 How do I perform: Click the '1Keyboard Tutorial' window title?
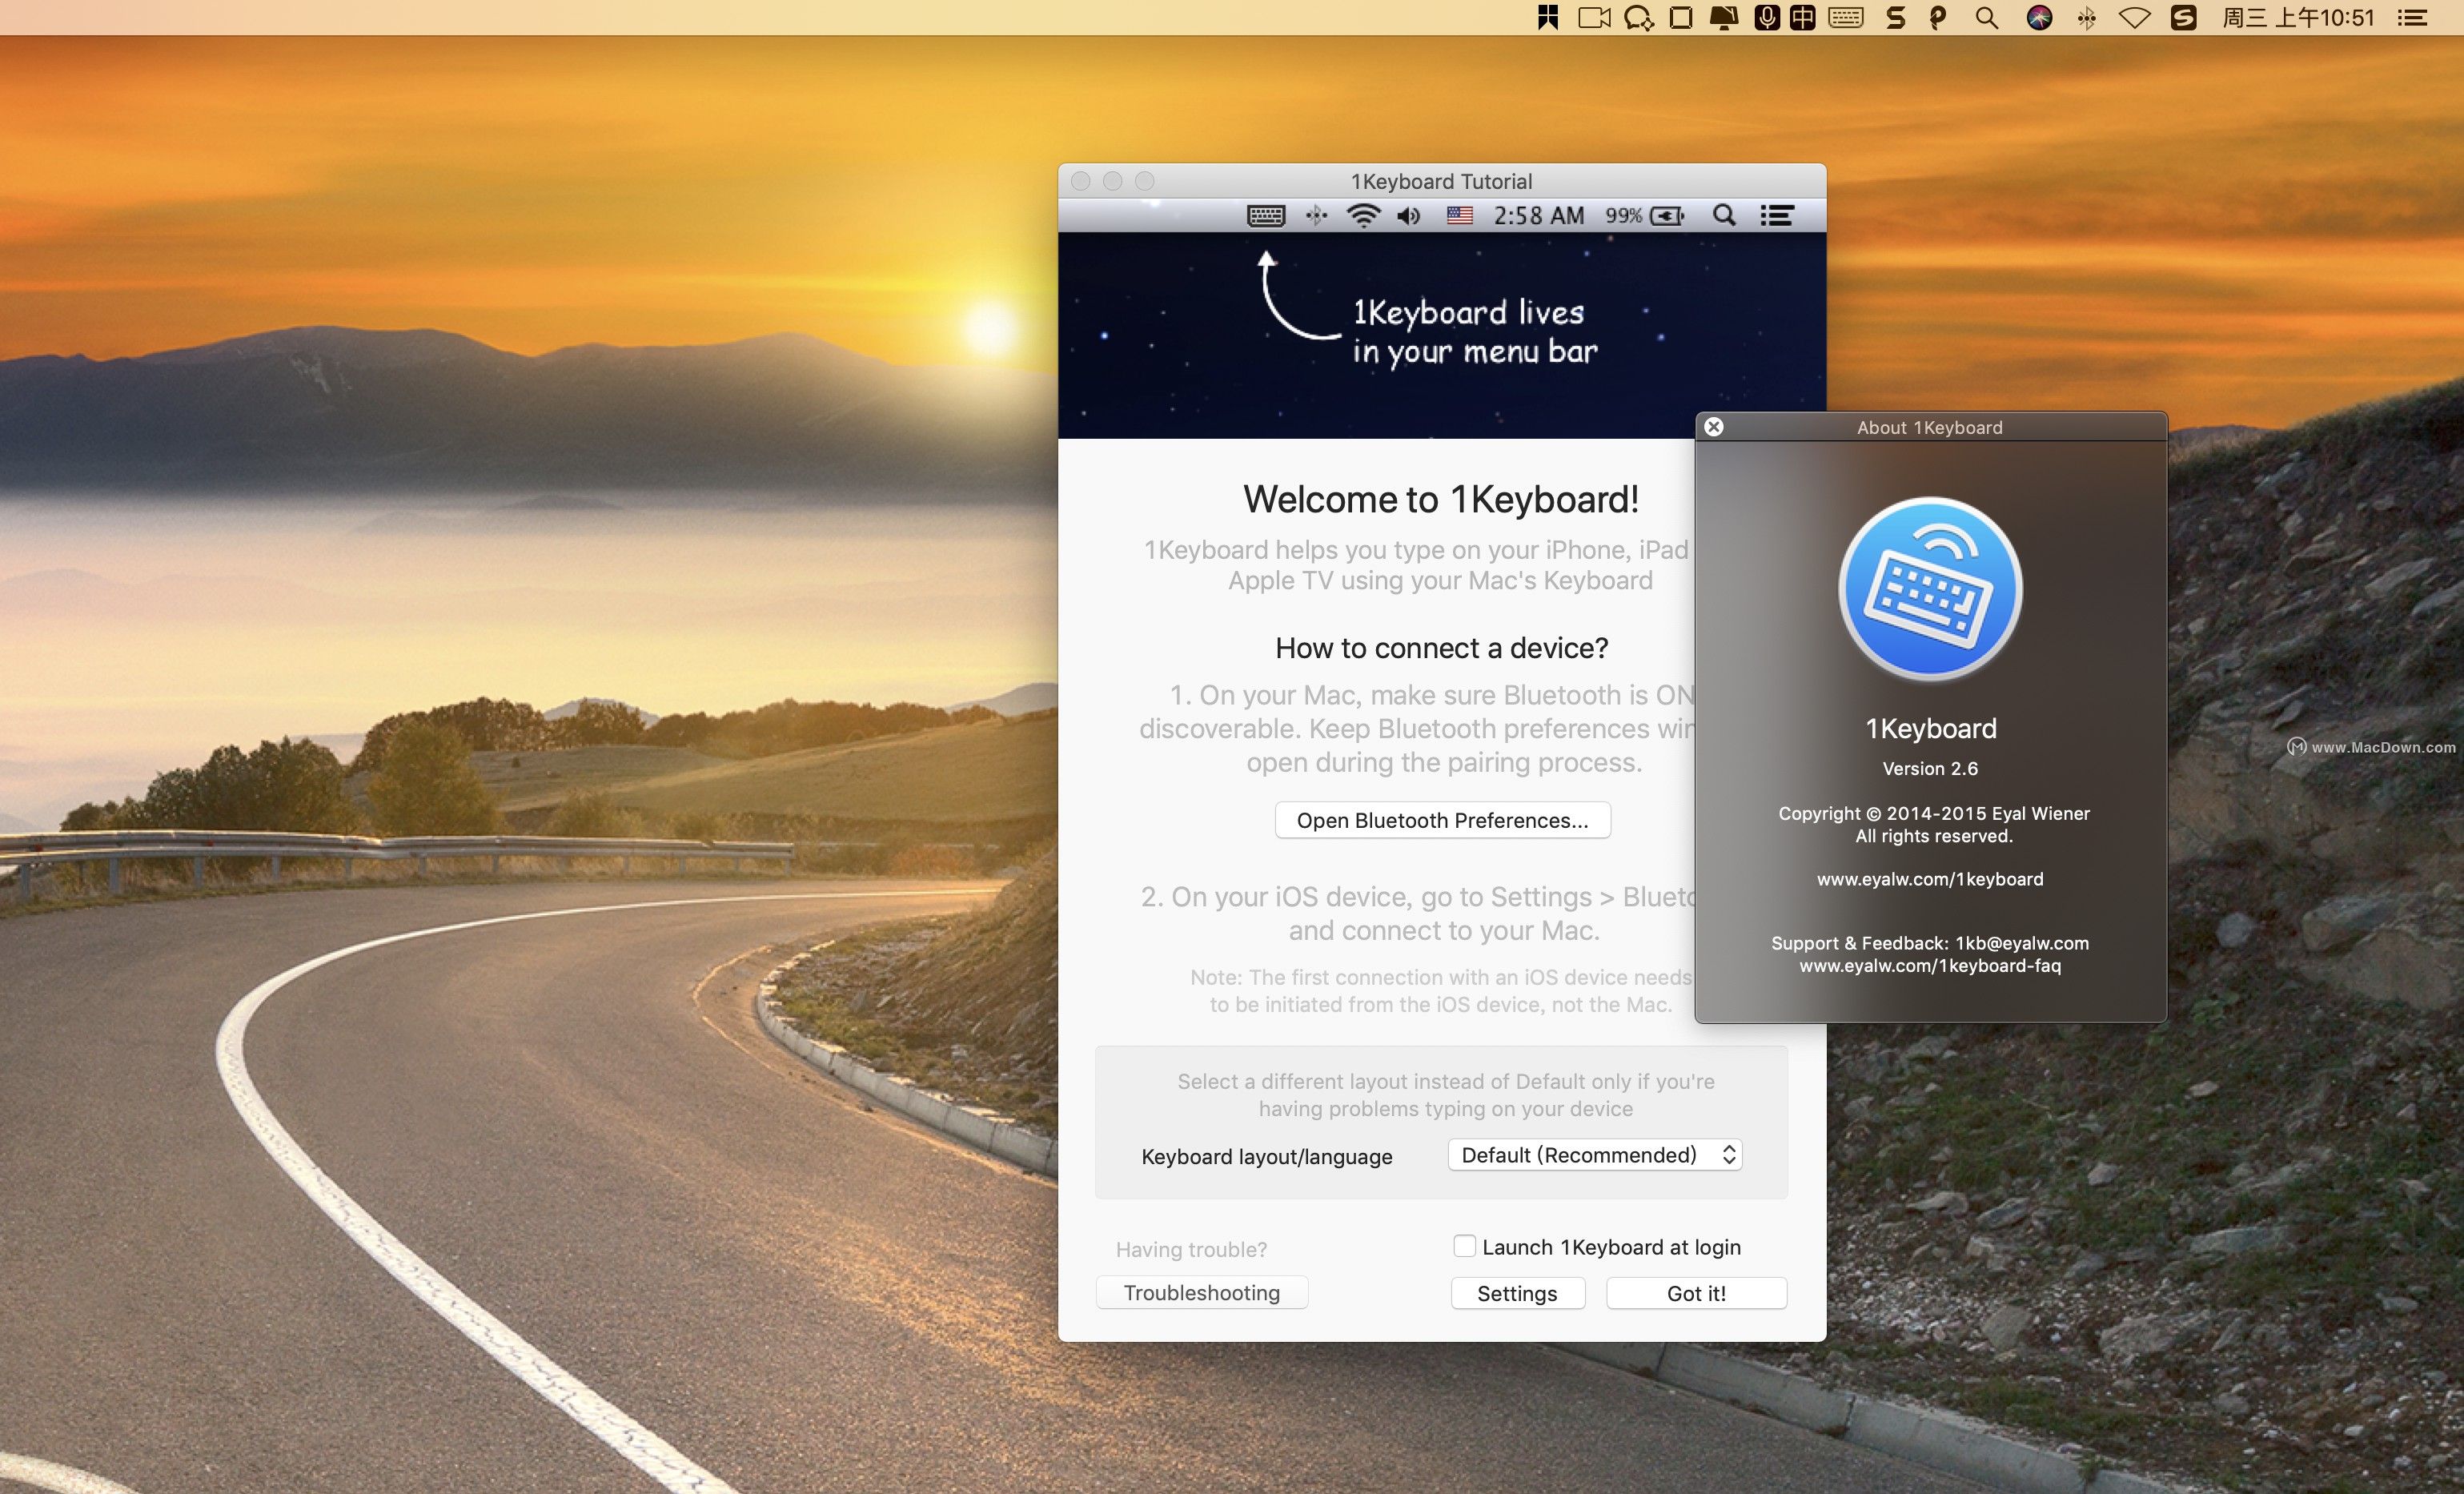click(x=1441, y=181)
